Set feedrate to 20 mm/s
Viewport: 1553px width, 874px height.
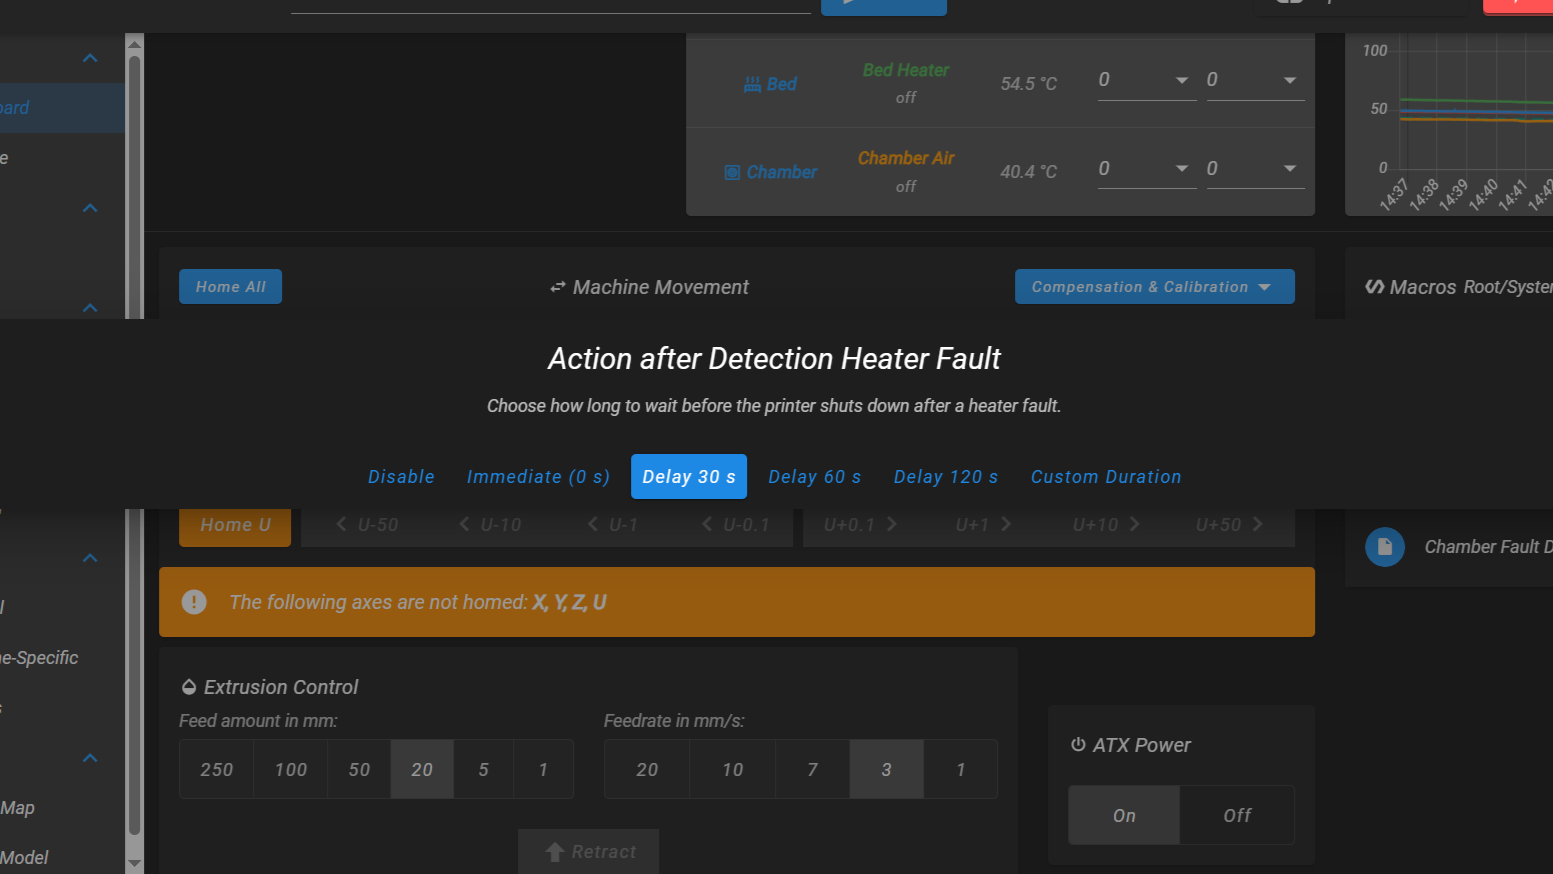click(647, 769)
